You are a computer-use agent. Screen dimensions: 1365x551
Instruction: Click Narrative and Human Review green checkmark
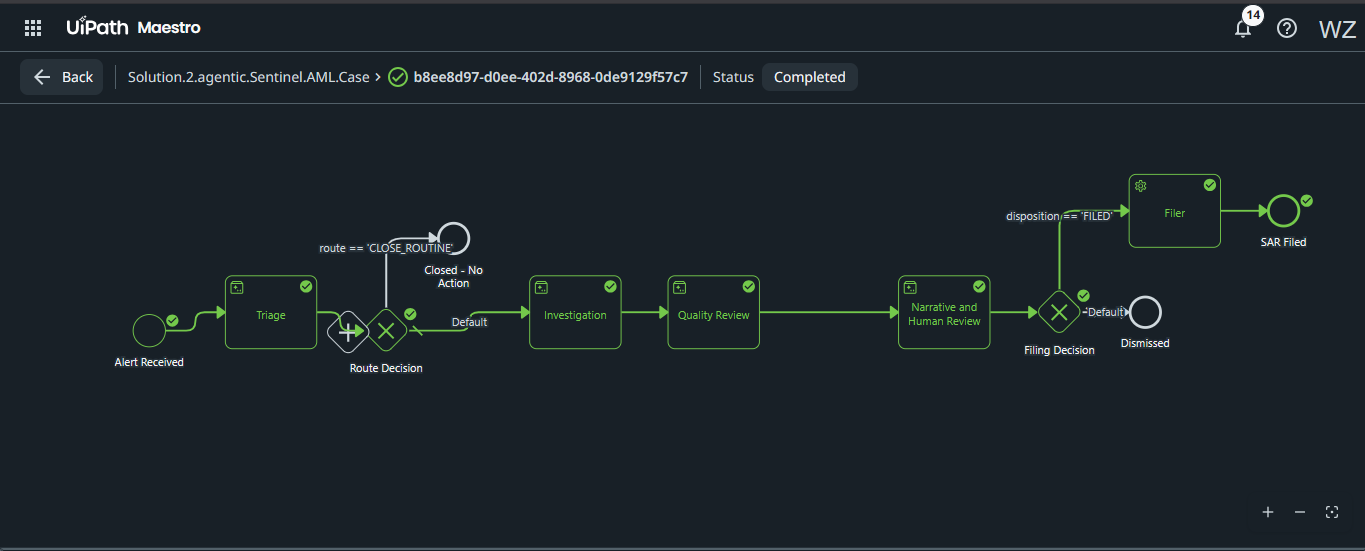click(979, 286)
